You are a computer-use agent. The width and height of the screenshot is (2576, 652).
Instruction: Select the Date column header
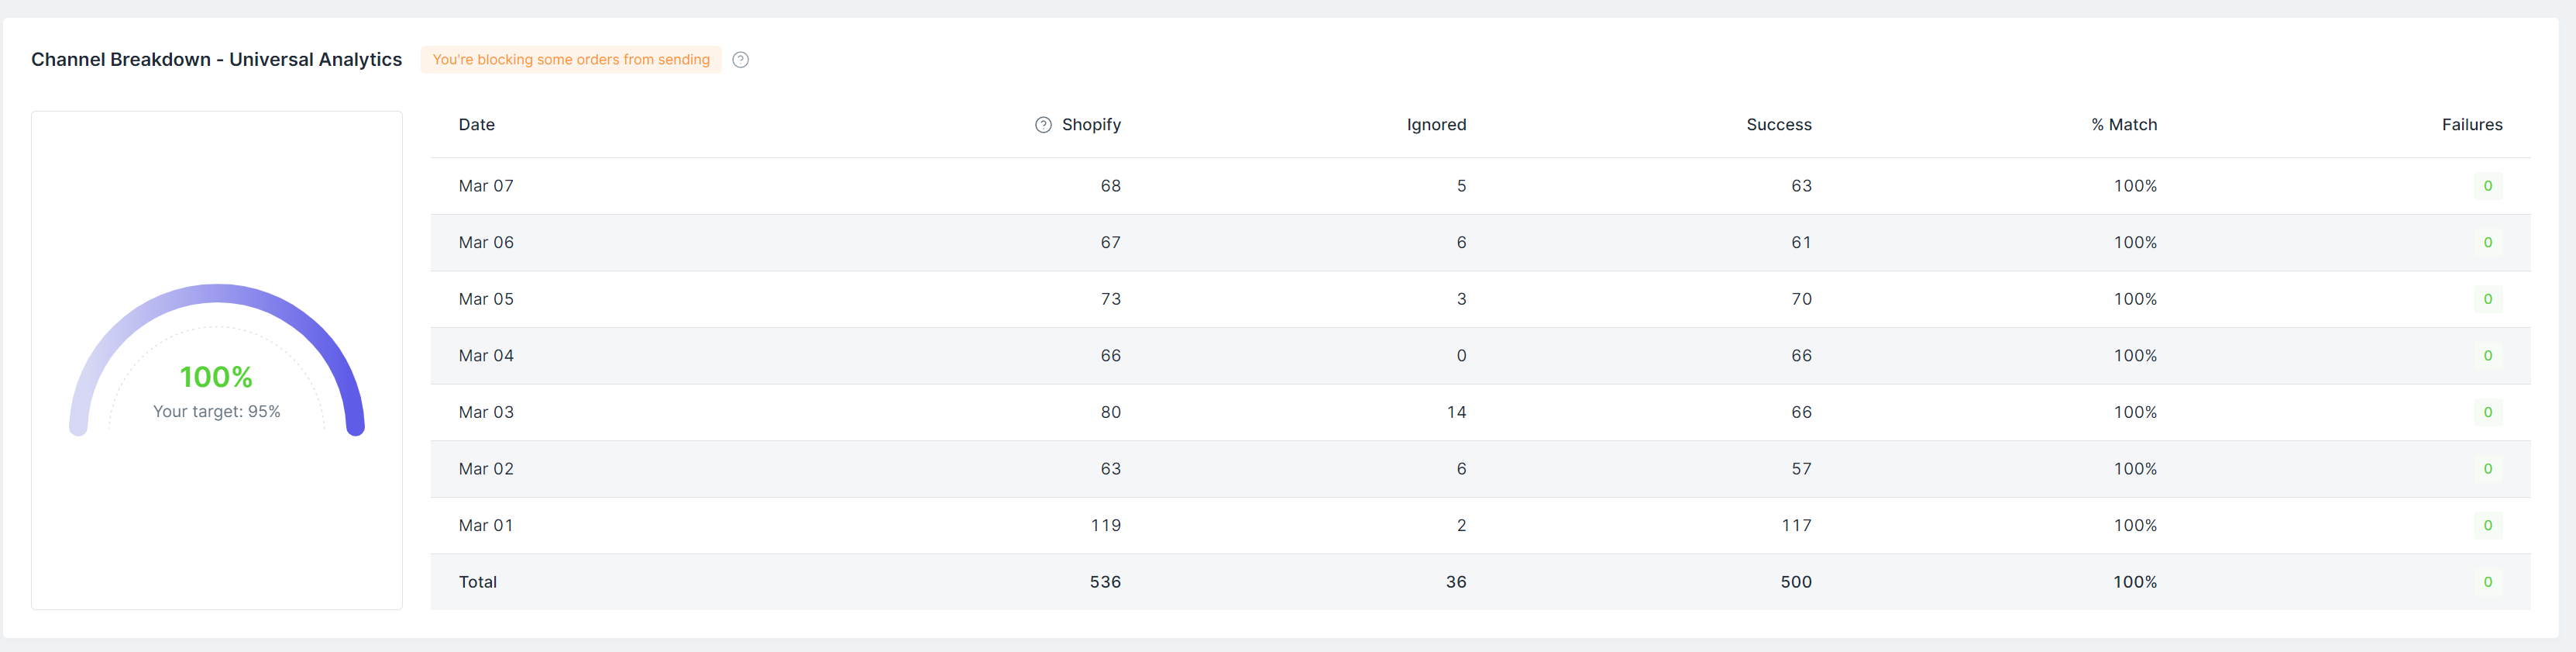477,125
